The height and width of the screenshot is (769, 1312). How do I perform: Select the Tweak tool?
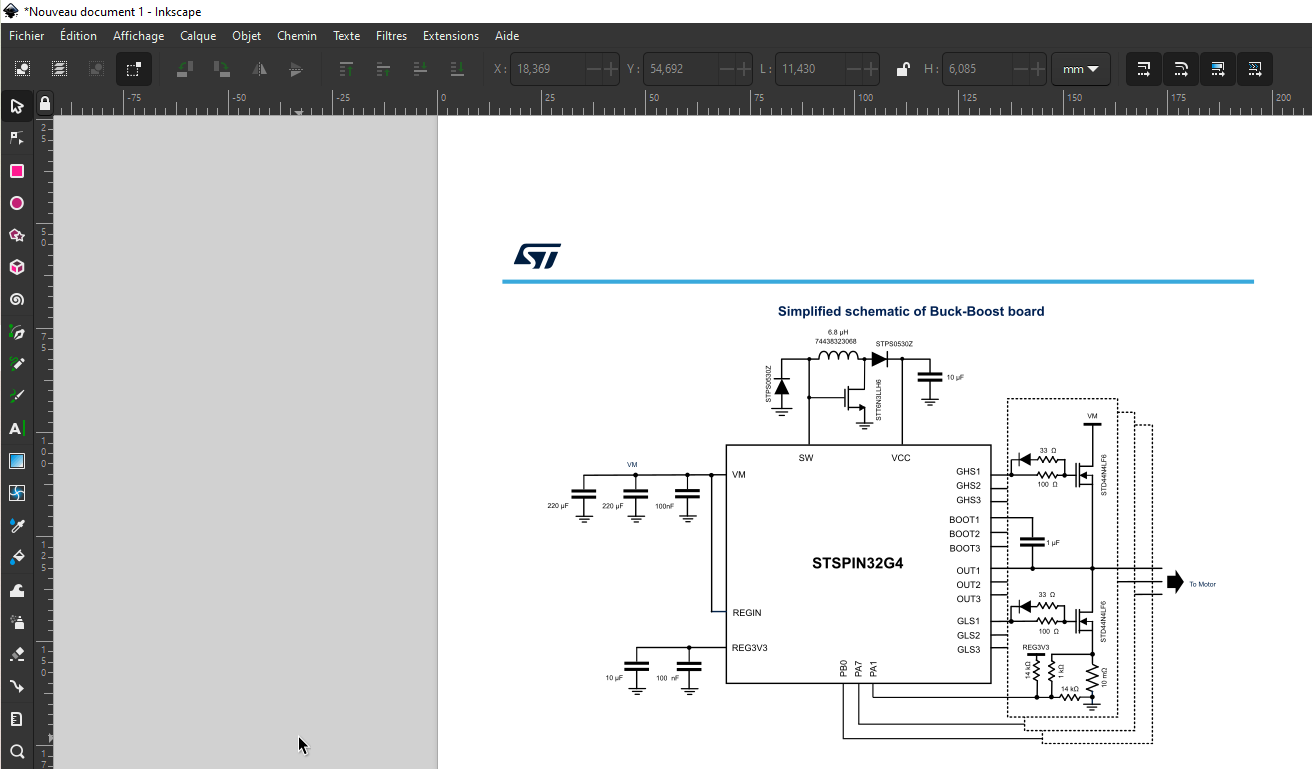(17, 590)
